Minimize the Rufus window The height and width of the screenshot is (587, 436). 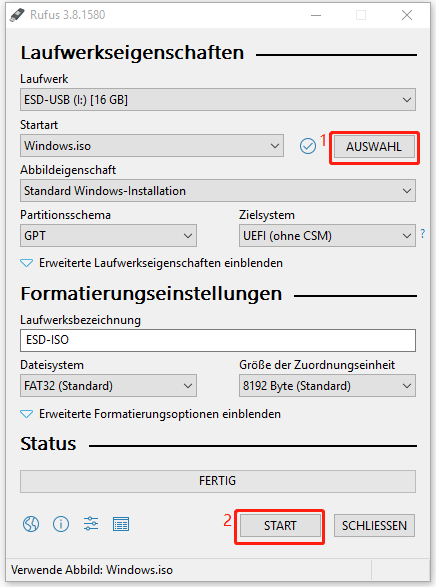pyautogui.click(x=316, y=15)
